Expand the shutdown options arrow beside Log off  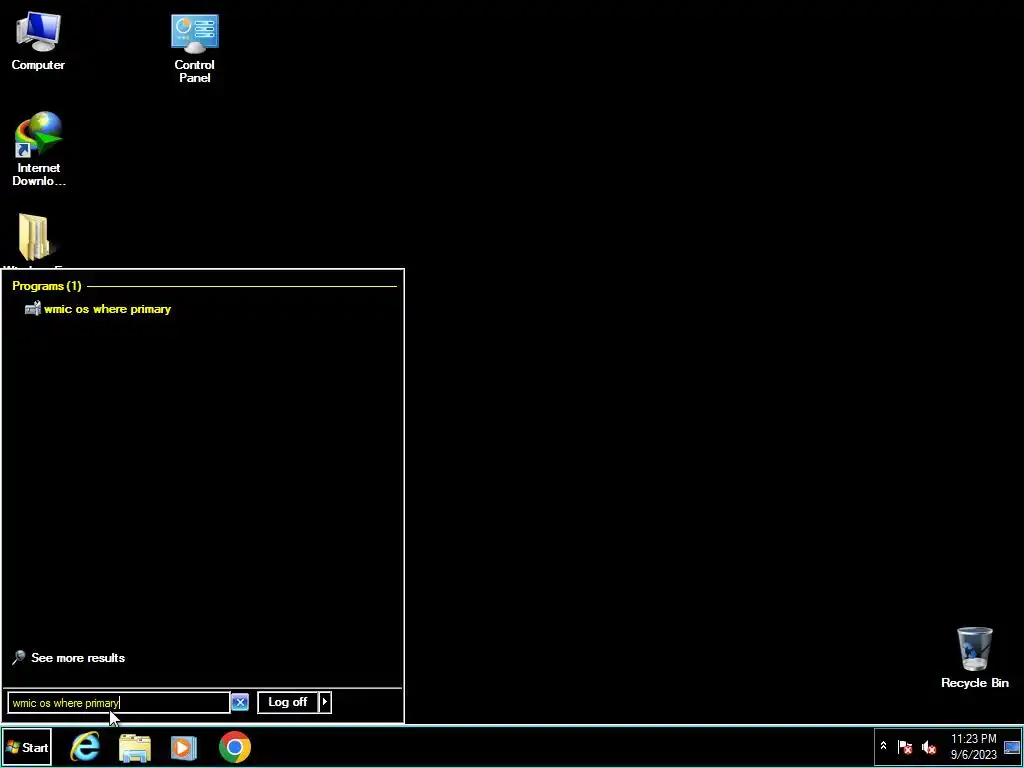click(x=325, y=702)
